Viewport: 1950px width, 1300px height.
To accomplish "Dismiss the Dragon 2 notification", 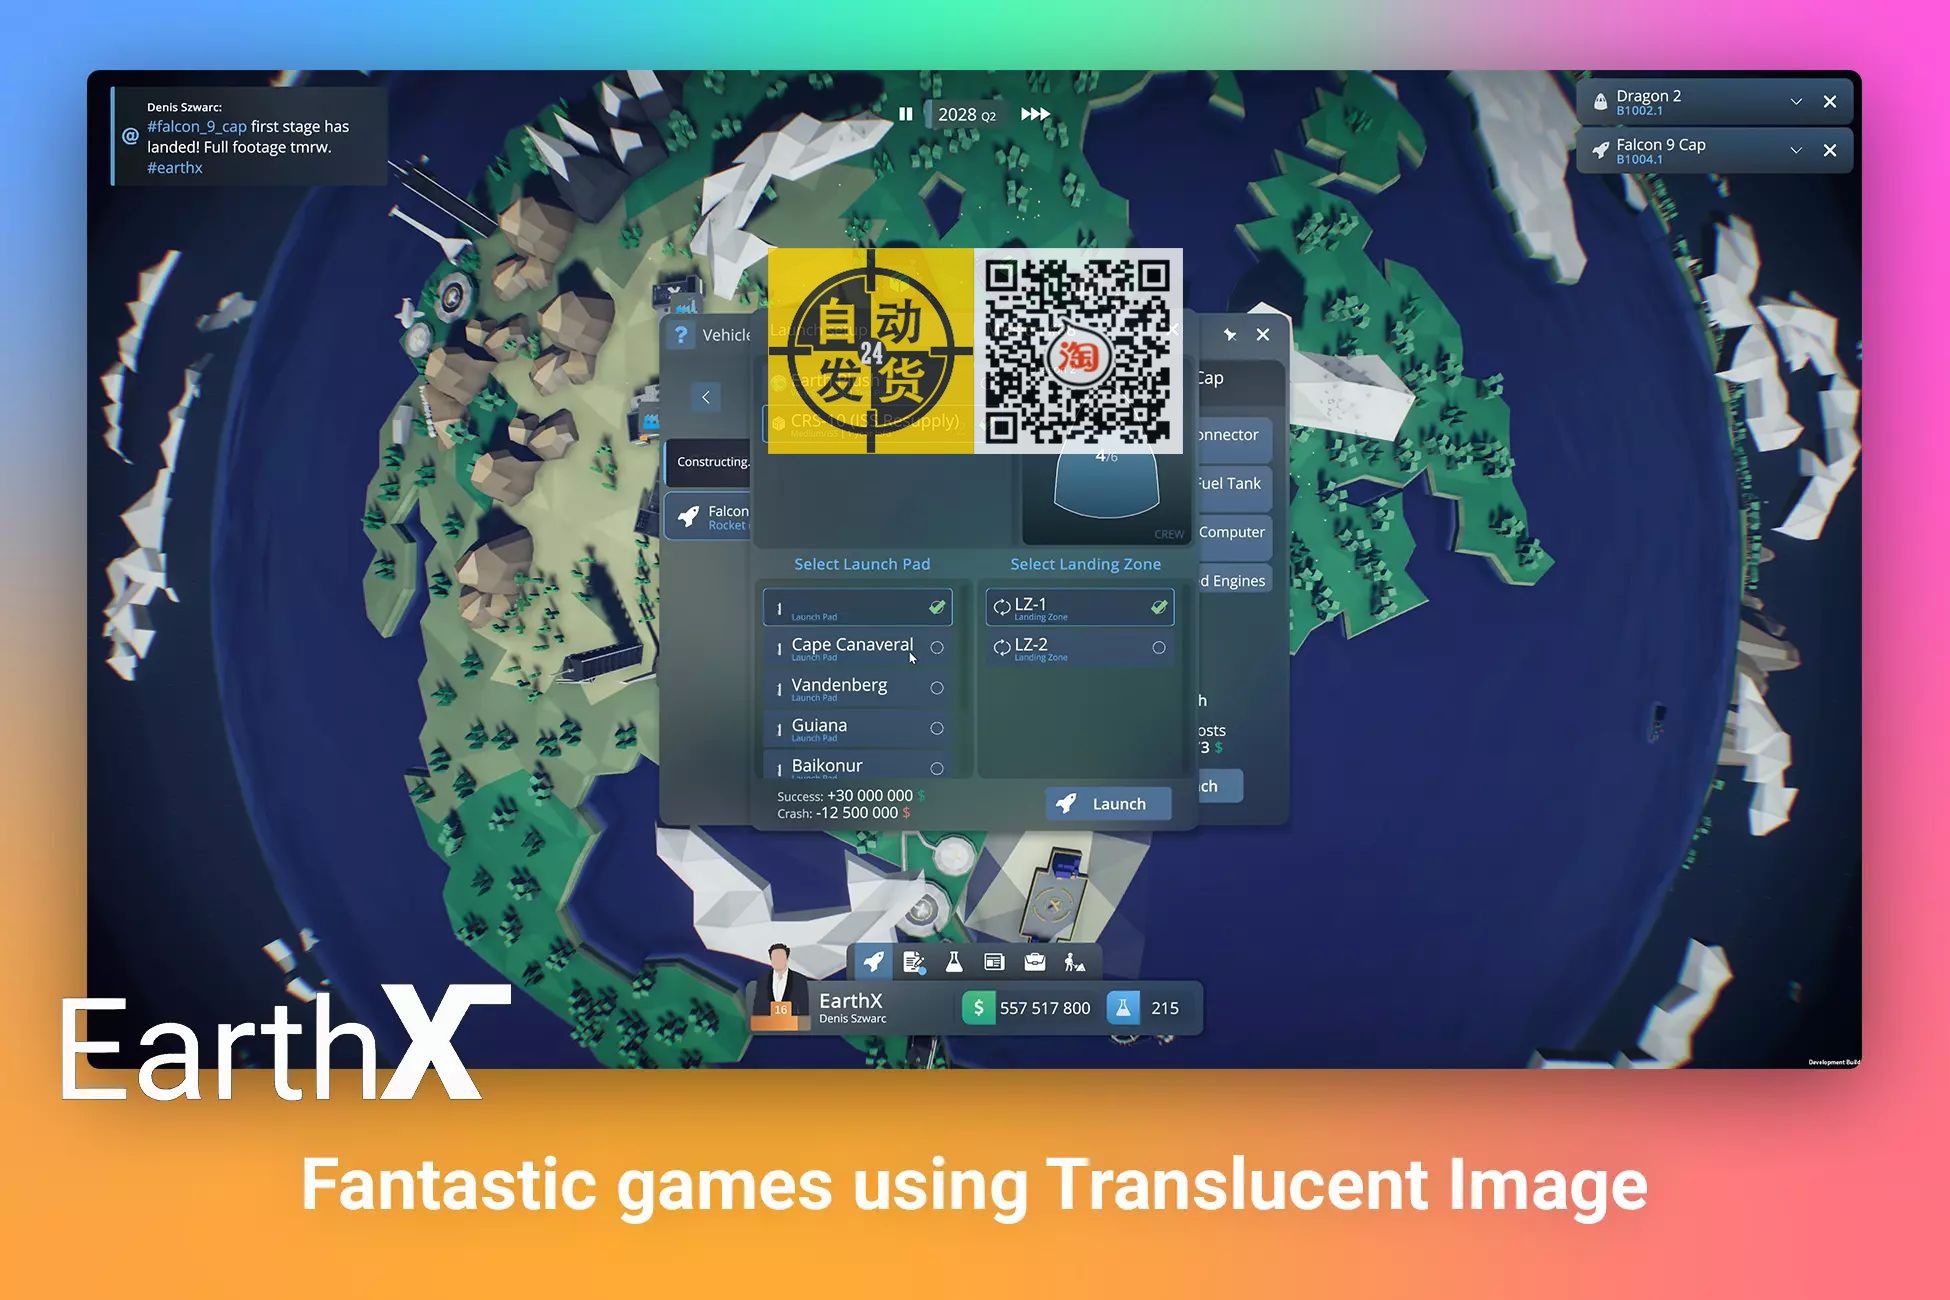I will [1830, 102].
